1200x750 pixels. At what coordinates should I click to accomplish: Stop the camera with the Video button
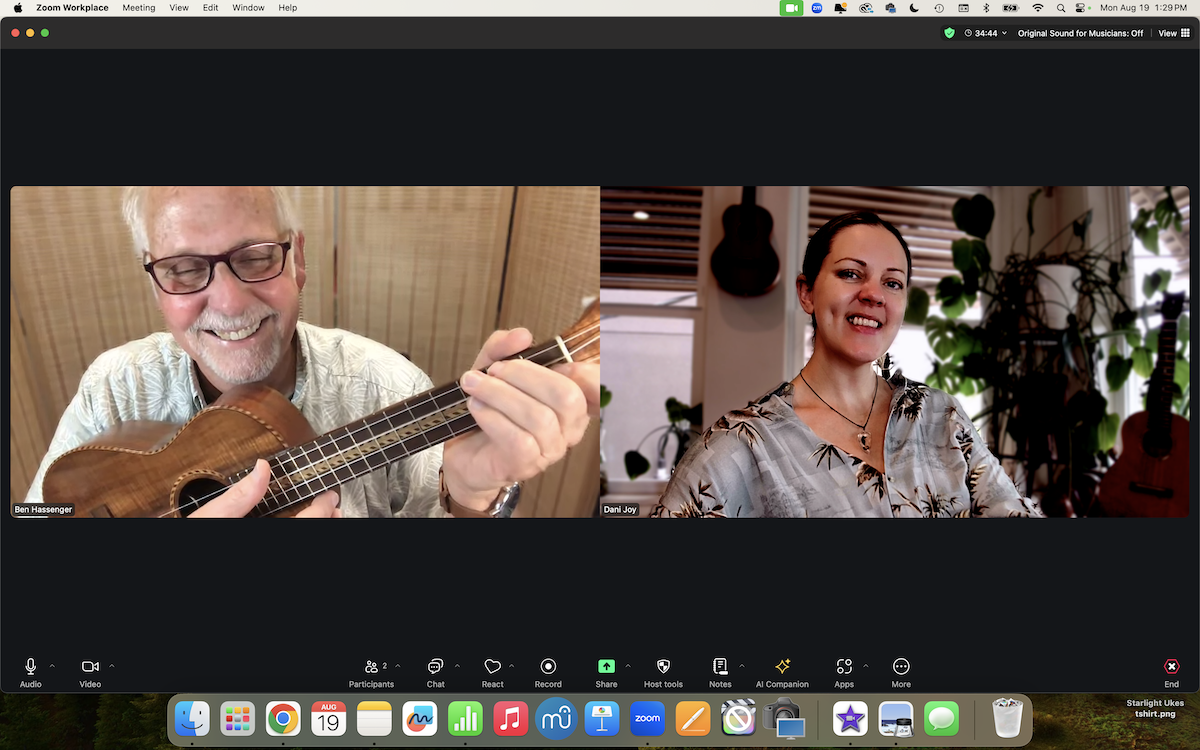point(90,672)
